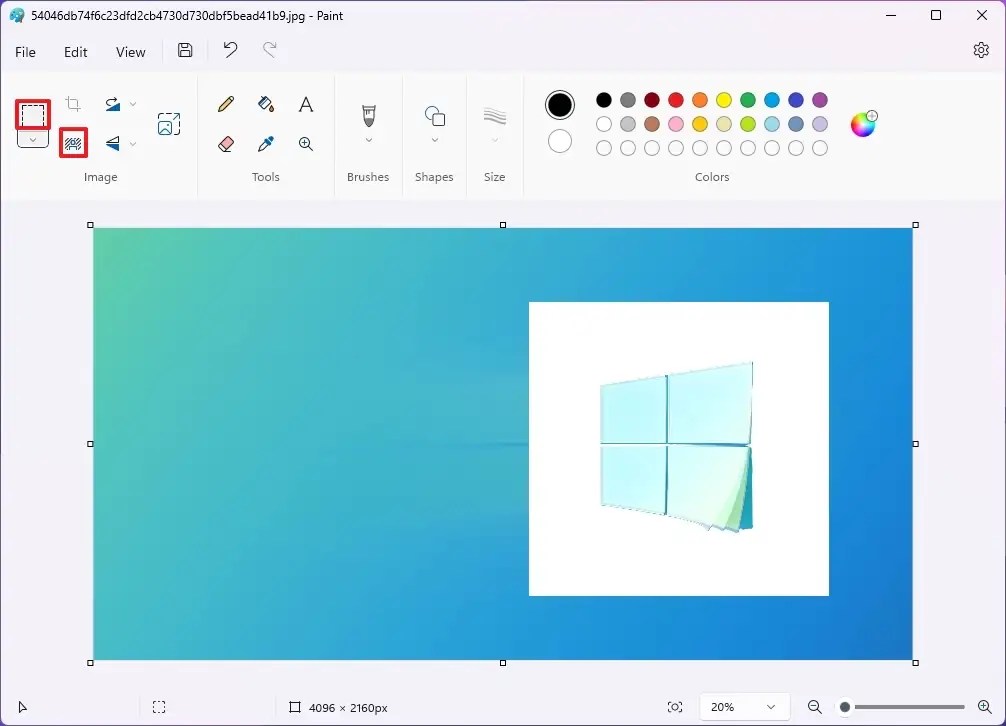The height and width of the screenshot is (726, 1006).
Task: Open the File menu
Action: pos(25,51)
